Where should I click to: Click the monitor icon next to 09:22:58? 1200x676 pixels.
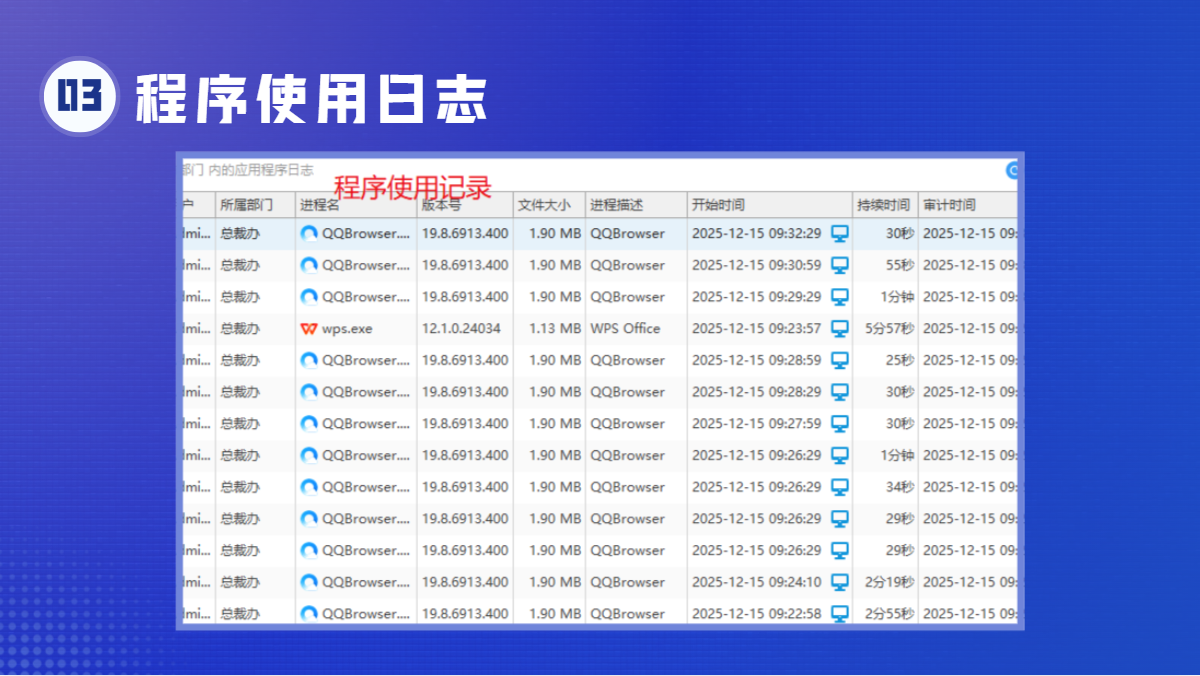(x=840, y=613)
